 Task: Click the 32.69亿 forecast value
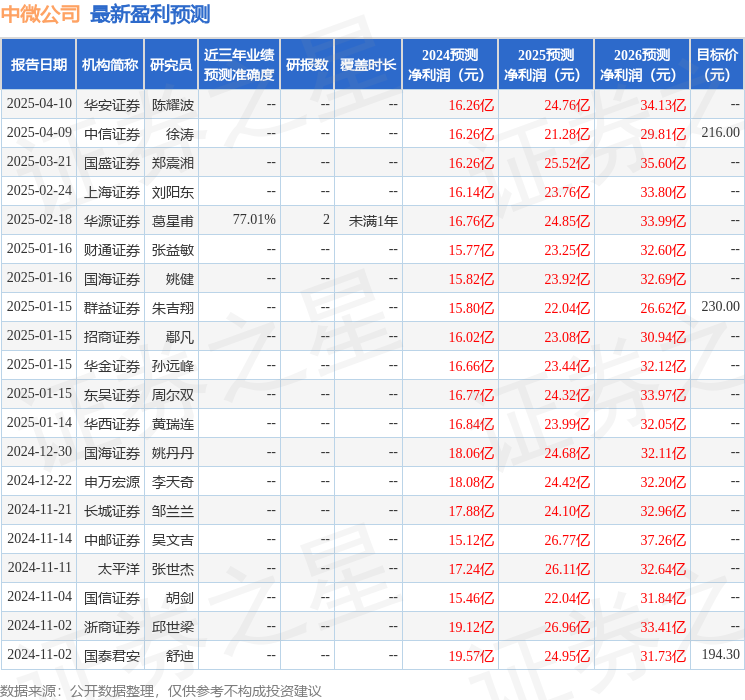[663, 279]
